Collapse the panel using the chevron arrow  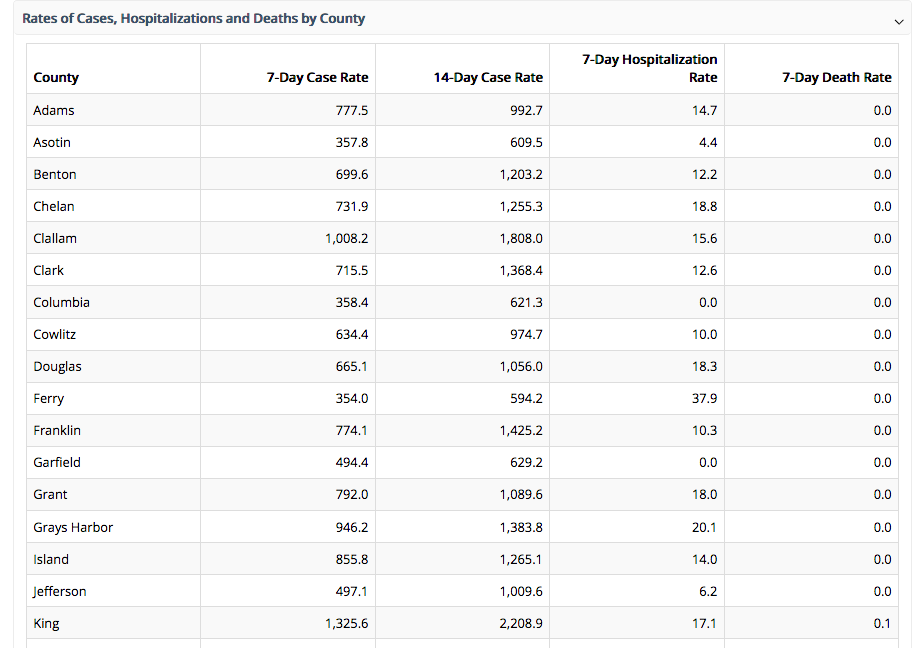pos(899,19)
